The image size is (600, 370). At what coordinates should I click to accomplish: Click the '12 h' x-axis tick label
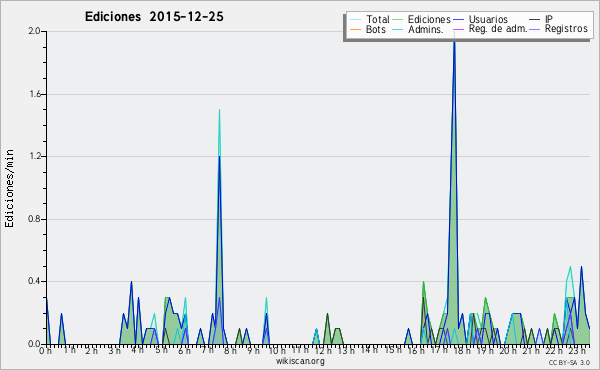point(323,350)
